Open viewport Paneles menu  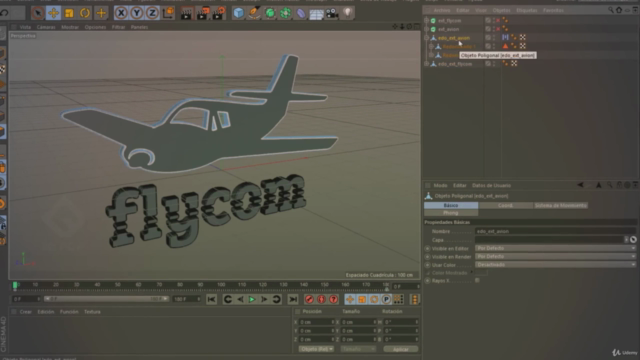(x=139, y=27)
